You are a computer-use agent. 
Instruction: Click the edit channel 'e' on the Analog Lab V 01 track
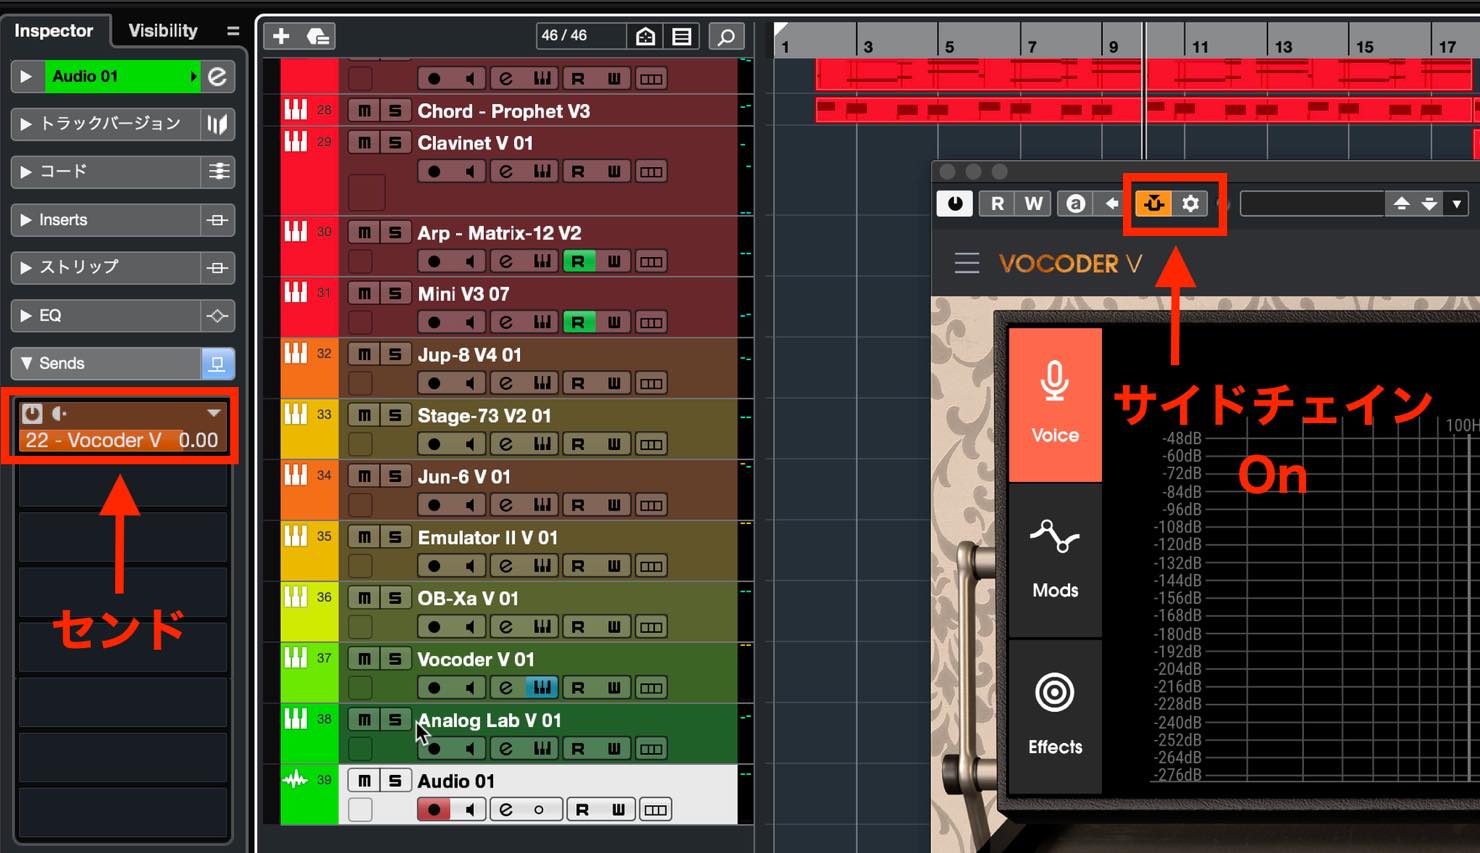(506, 749)
